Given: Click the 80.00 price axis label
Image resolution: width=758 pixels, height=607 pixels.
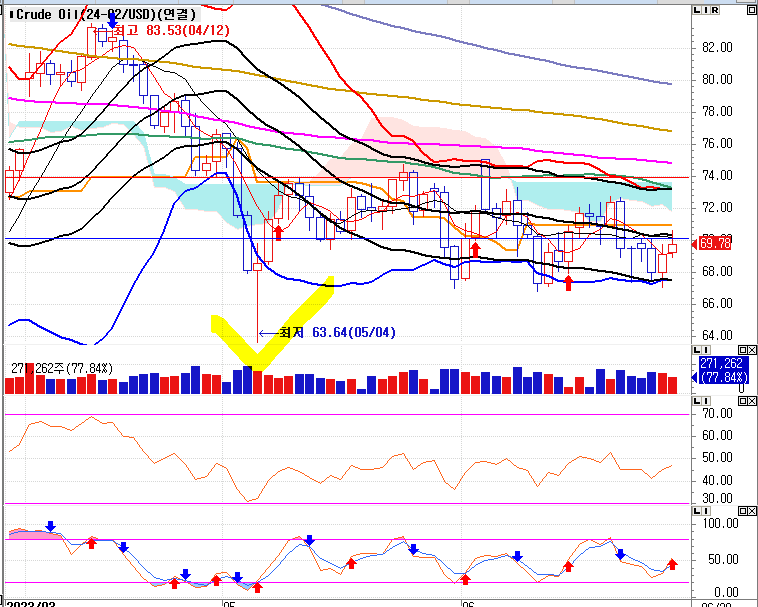Looking at the screenshot, I should (717, 79).
